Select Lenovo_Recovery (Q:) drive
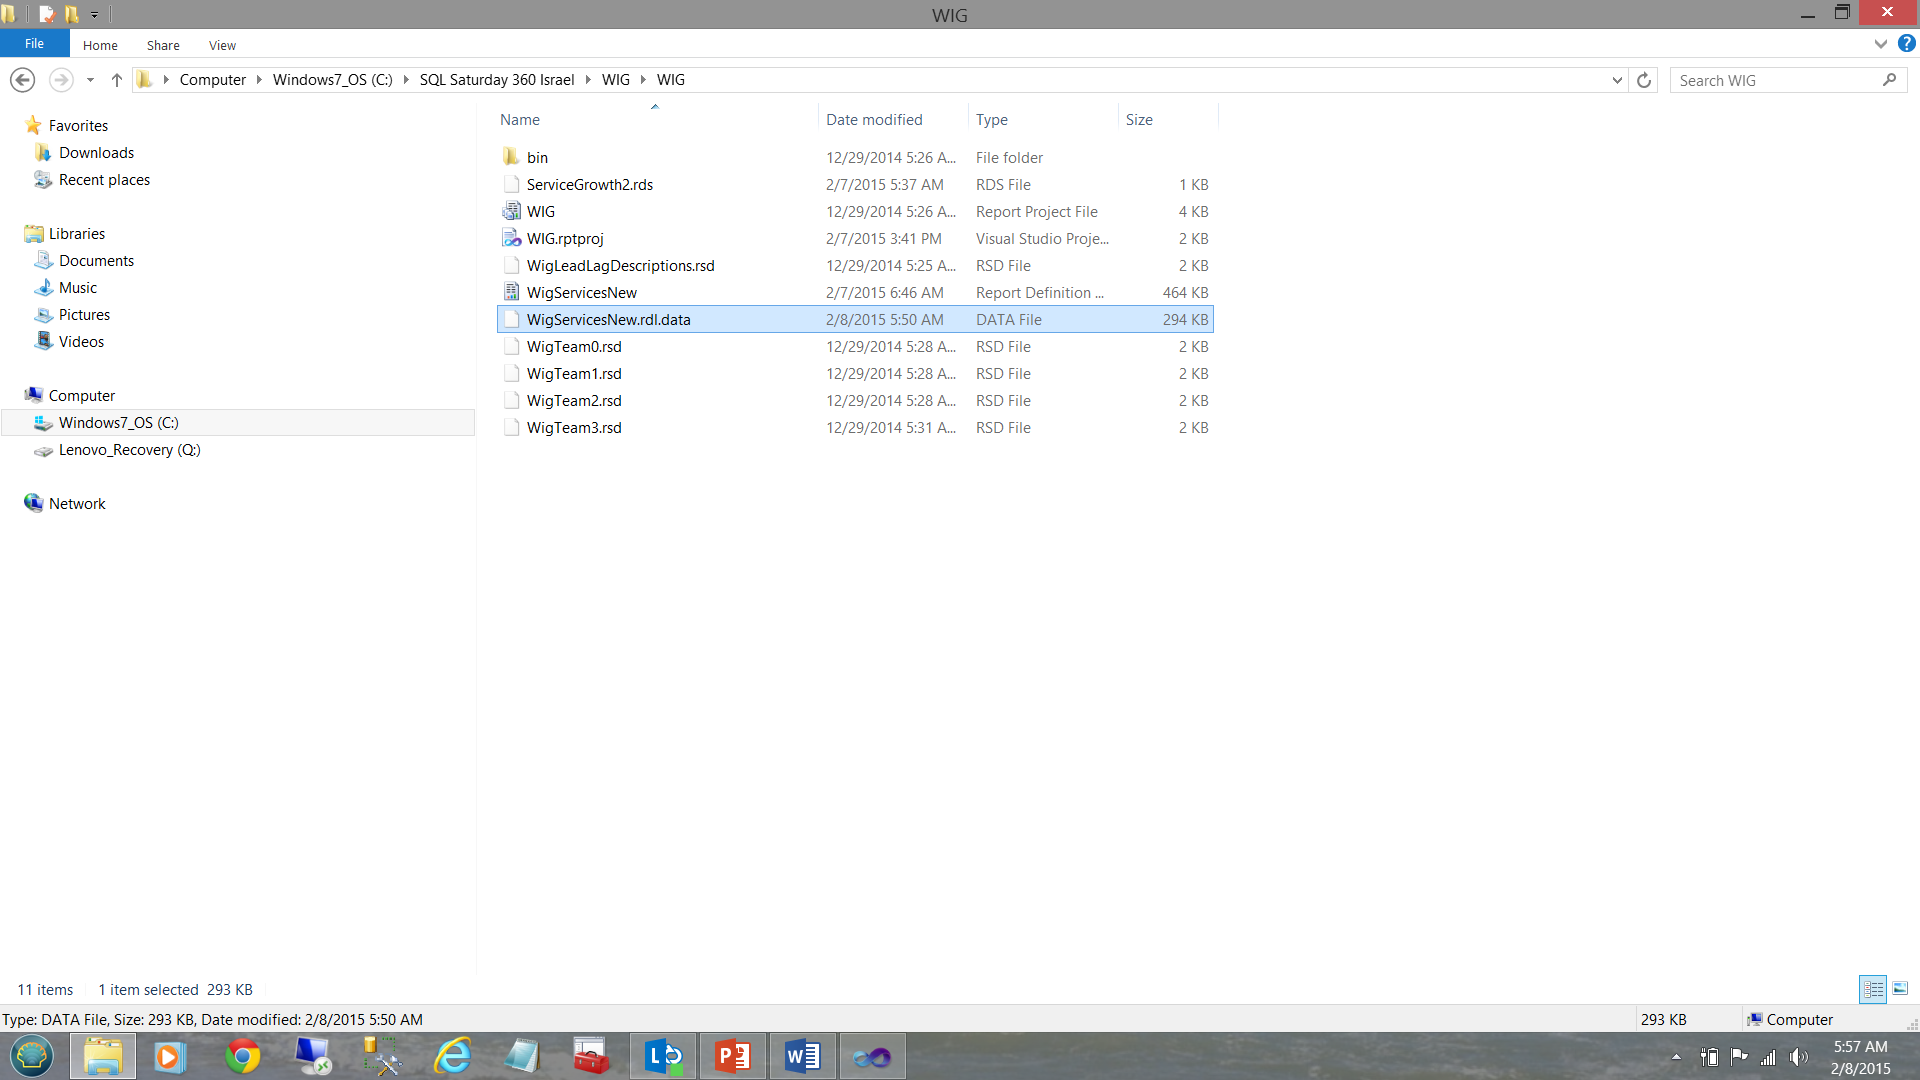This screenshot has width=1920, height=1080. coord(129,450)
